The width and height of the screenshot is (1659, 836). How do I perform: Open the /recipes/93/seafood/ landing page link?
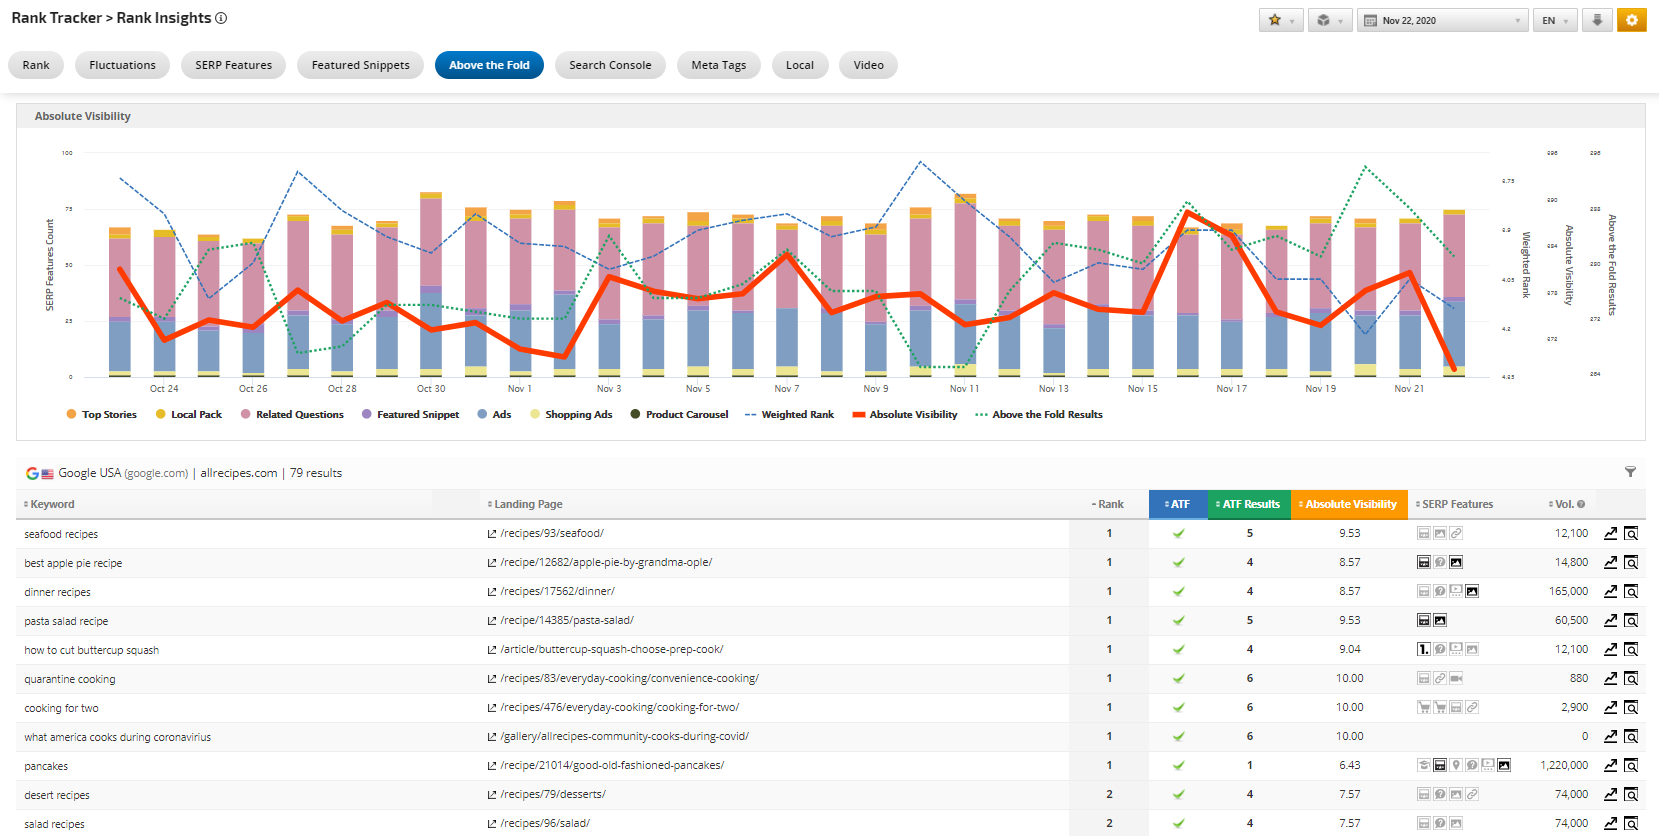[552, 534]
